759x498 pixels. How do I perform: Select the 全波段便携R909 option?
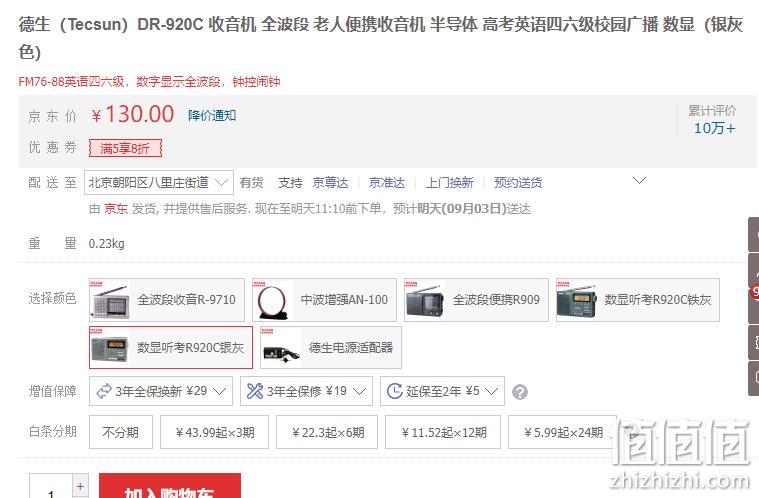476,300
